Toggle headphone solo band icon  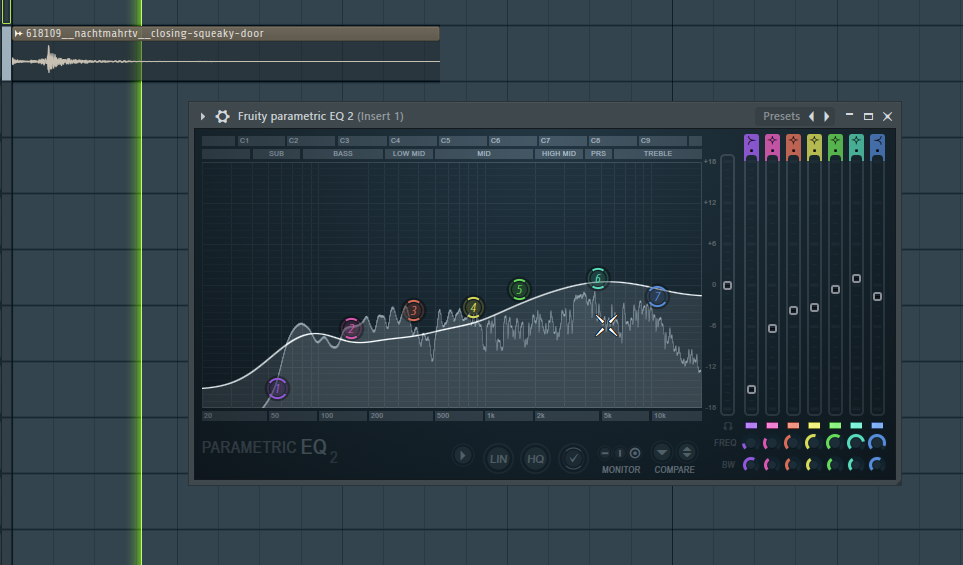coord(728,426)
